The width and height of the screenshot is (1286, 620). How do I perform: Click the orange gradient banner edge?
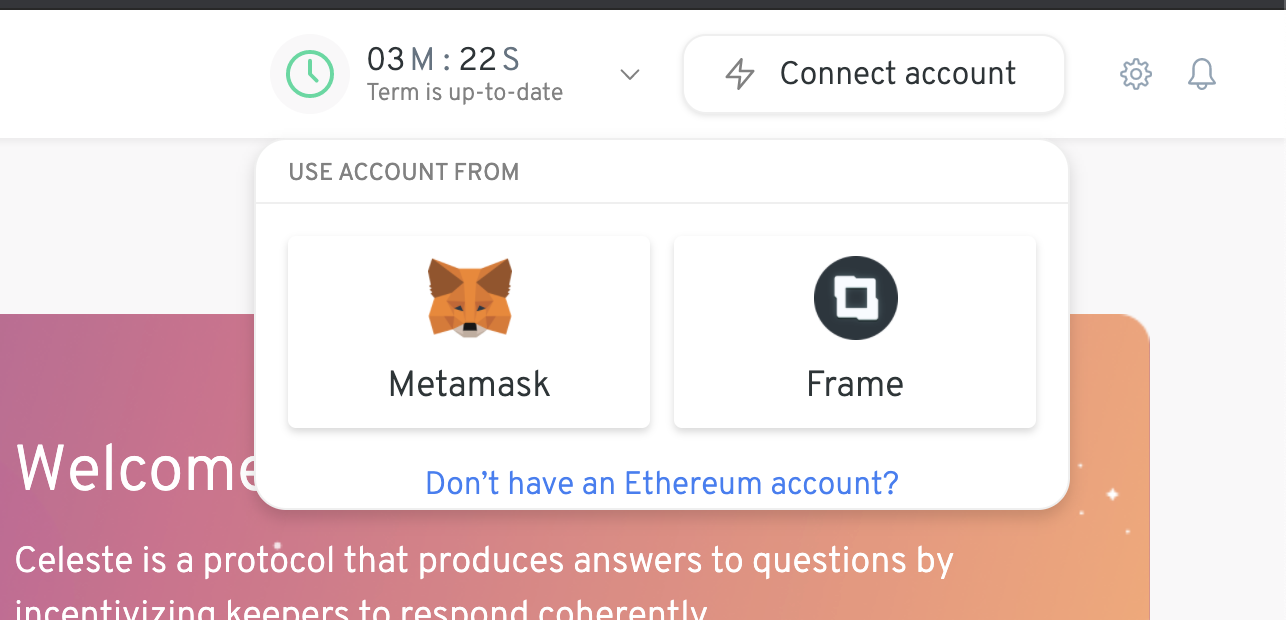coord(1110,400)
